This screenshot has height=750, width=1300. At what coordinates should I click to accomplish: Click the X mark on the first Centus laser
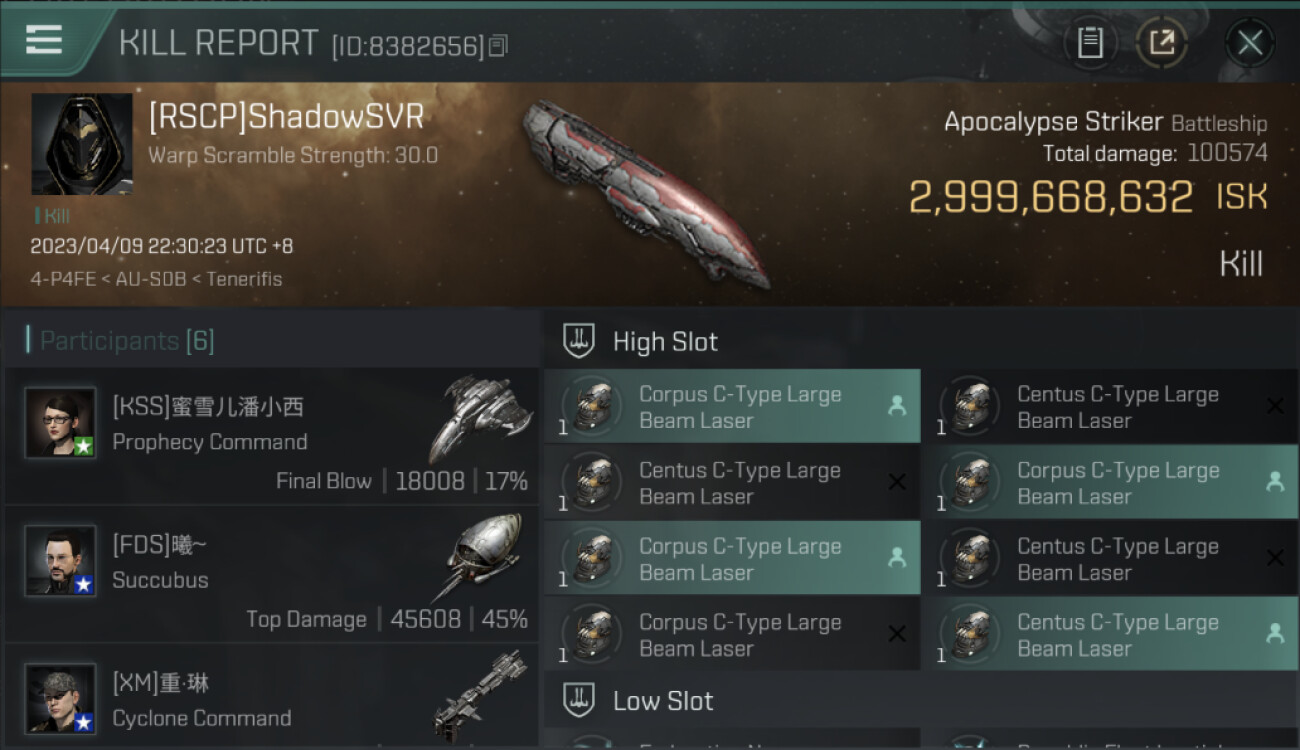(x=1275, y=406)
